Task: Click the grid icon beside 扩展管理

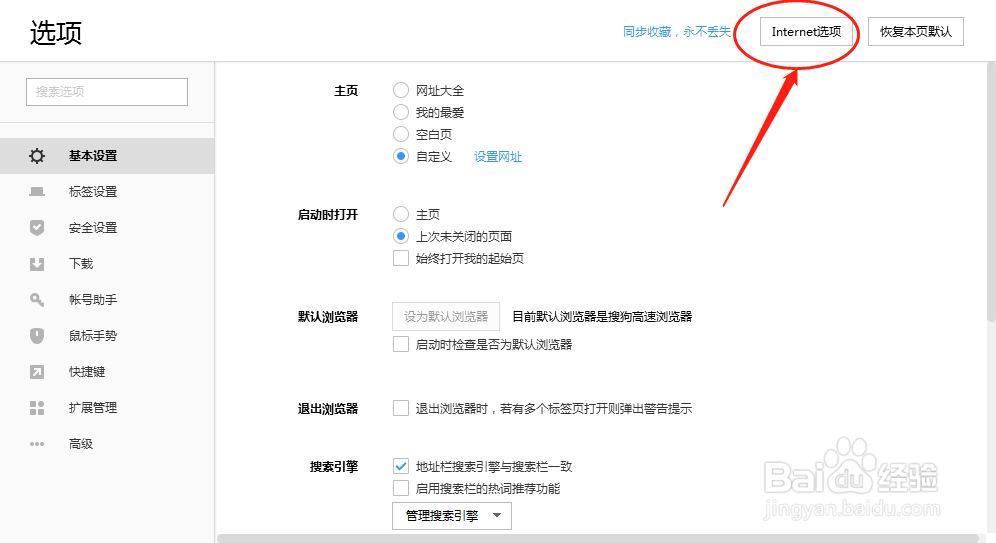Action: tap(37, 408)
